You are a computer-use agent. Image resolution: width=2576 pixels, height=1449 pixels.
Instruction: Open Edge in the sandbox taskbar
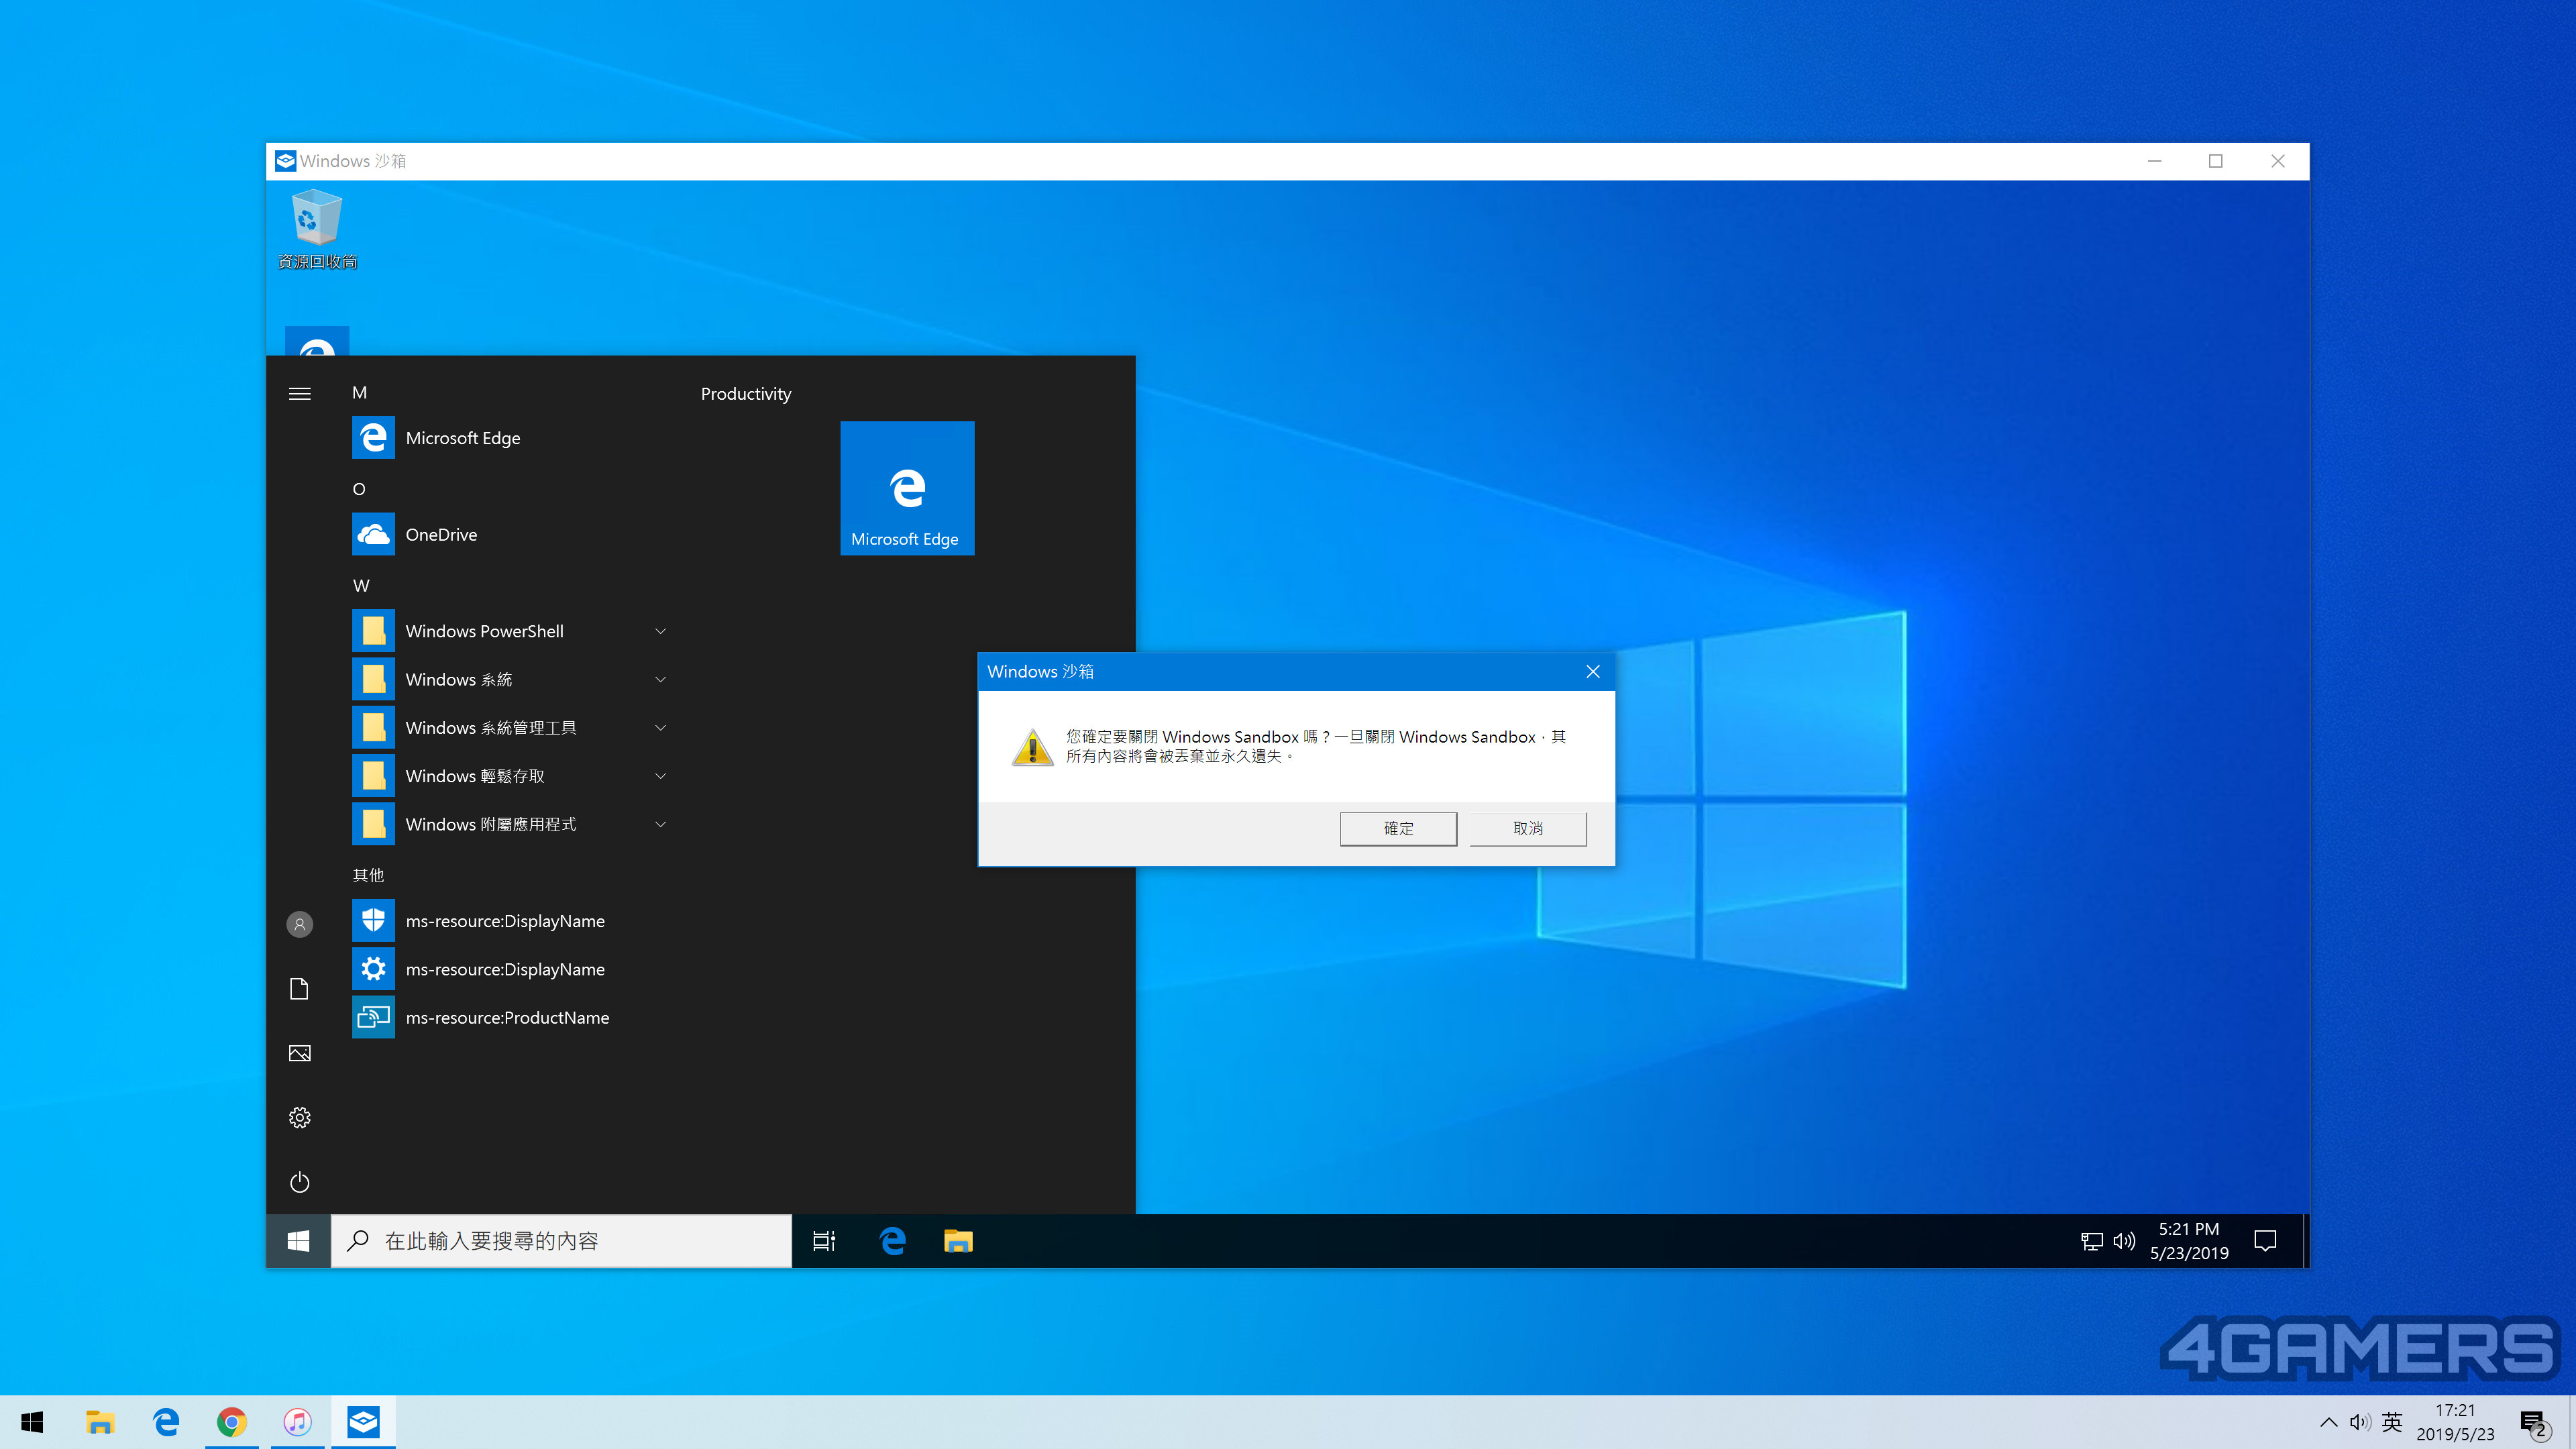(892, 1241)
